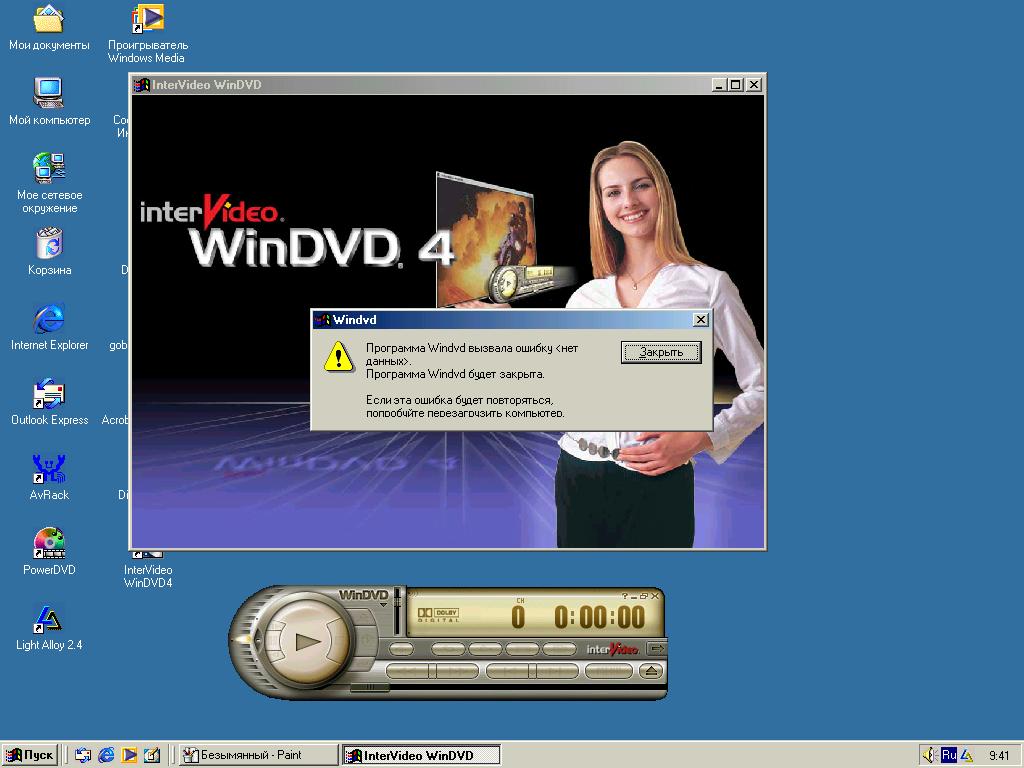This screenshot has width=1024, height=768.
Task: Launch Windows Media Player from quick launch
Action: [x=129, y=756]
